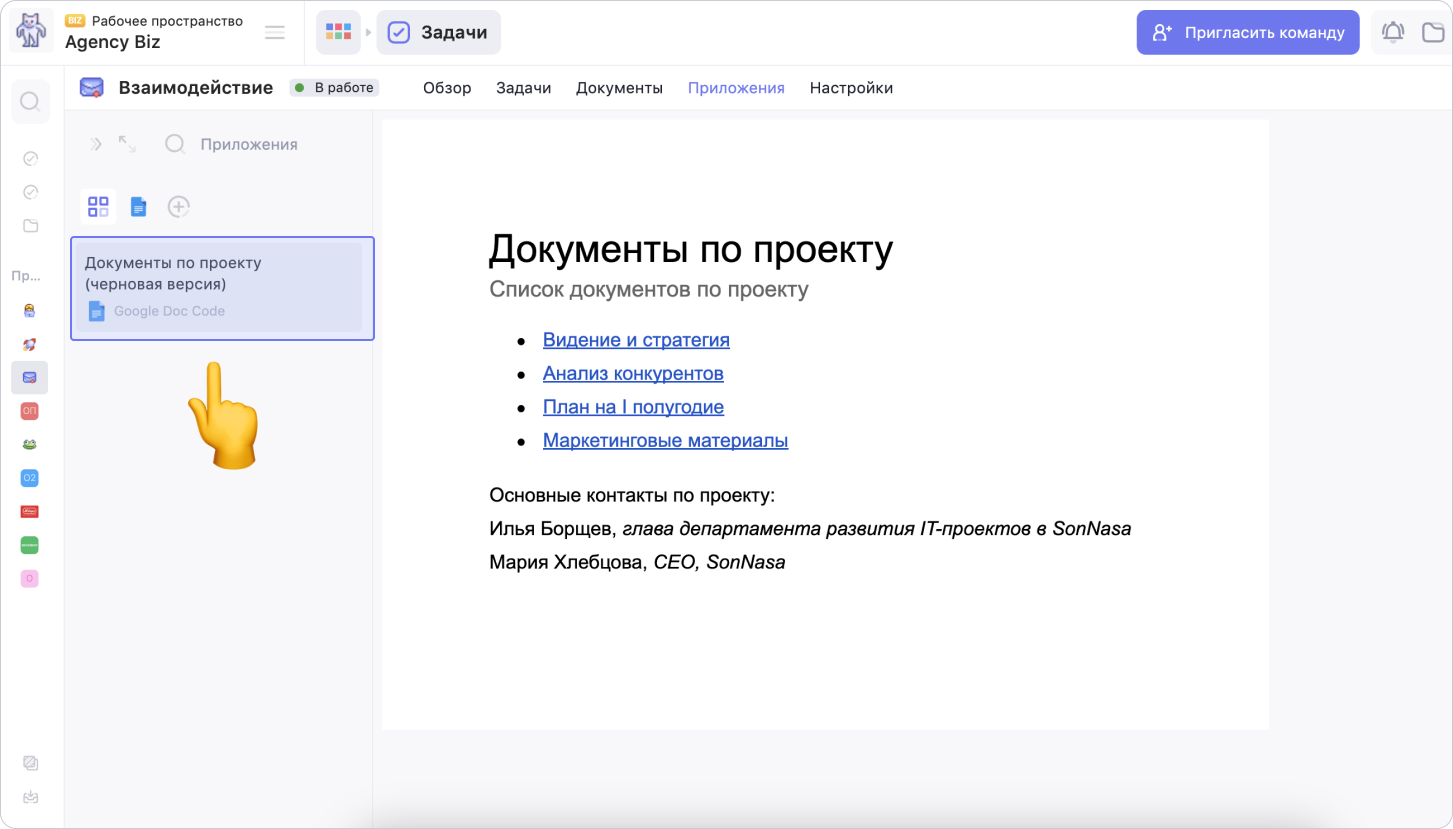Open the rocket project in sidebar

(x=30, y=344)
